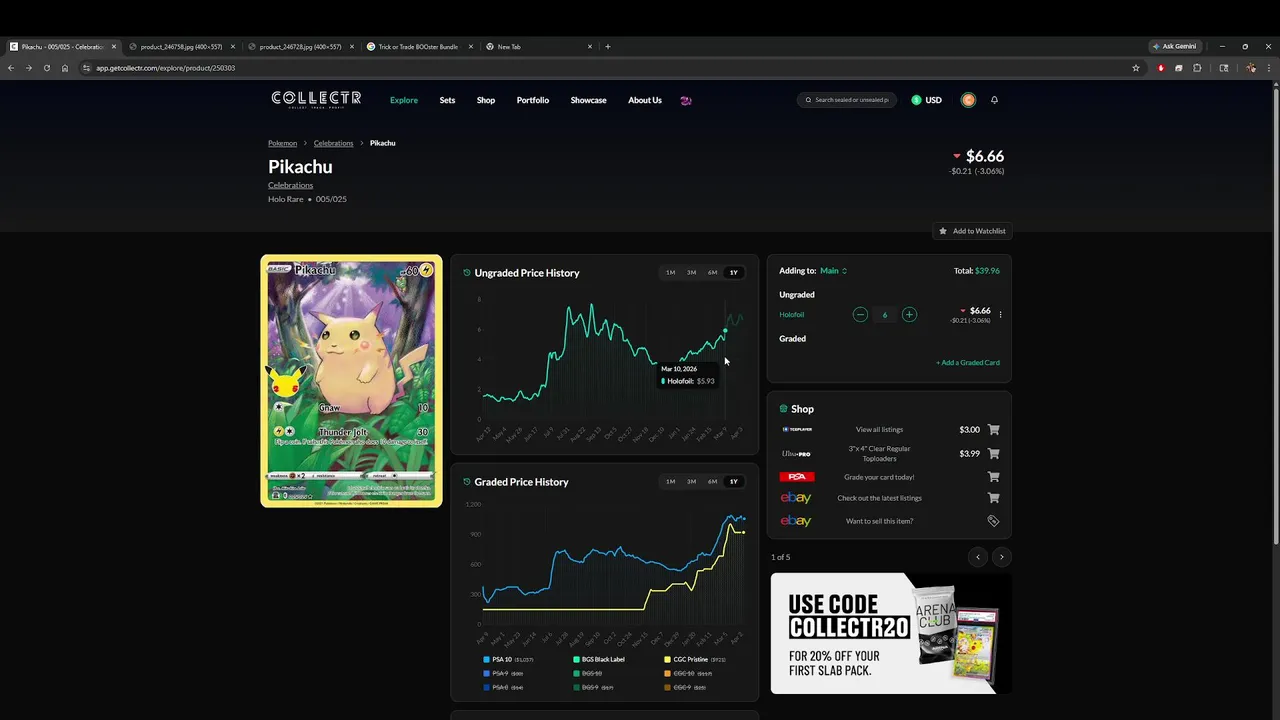Screen dimensions: 1280x720
Task: Click the Pokemon breadcrumb link
Action: click(282, 143)
